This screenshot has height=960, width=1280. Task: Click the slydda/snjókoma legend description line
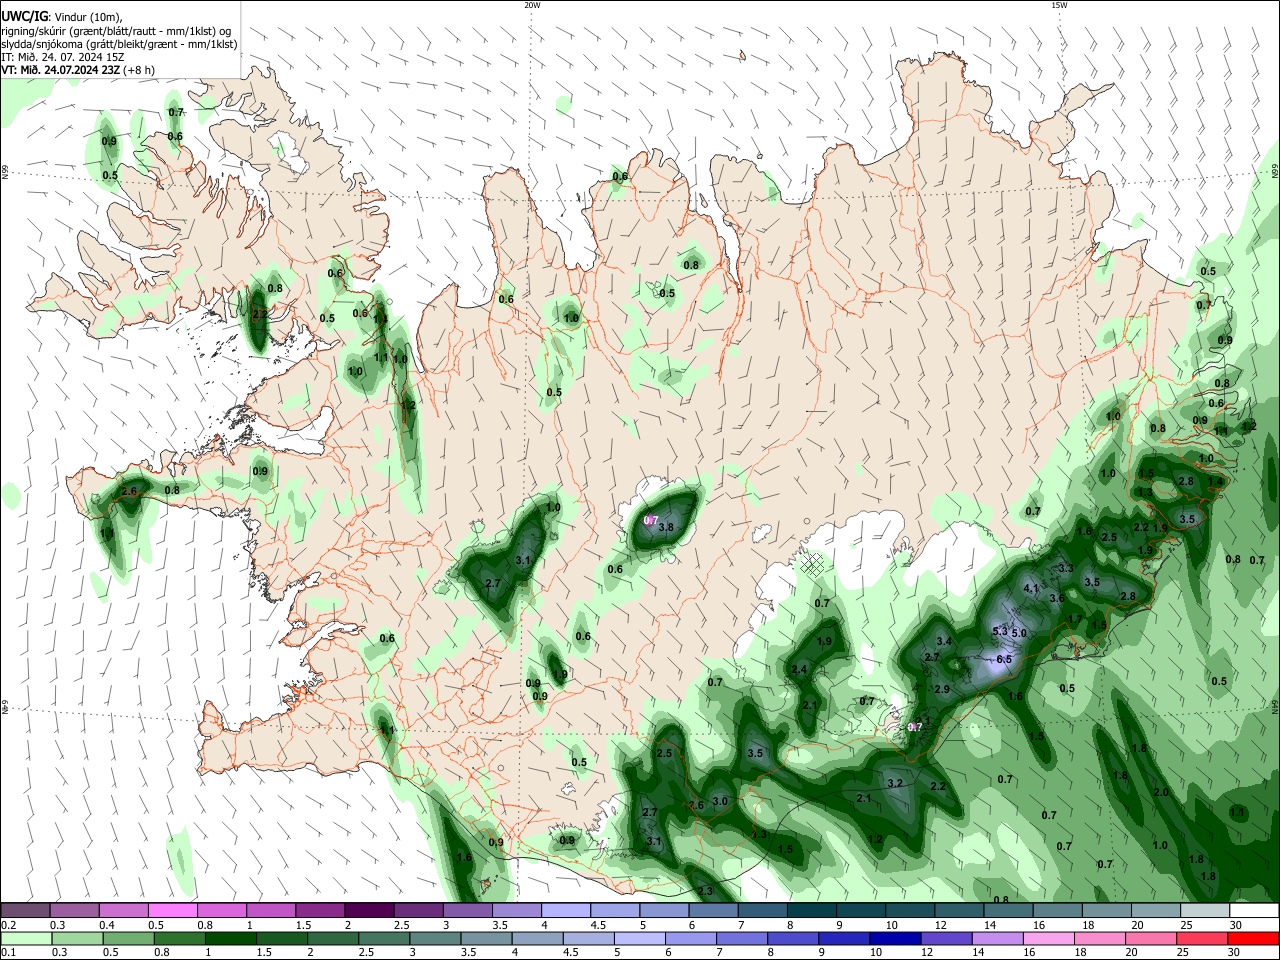coord(119,44)
